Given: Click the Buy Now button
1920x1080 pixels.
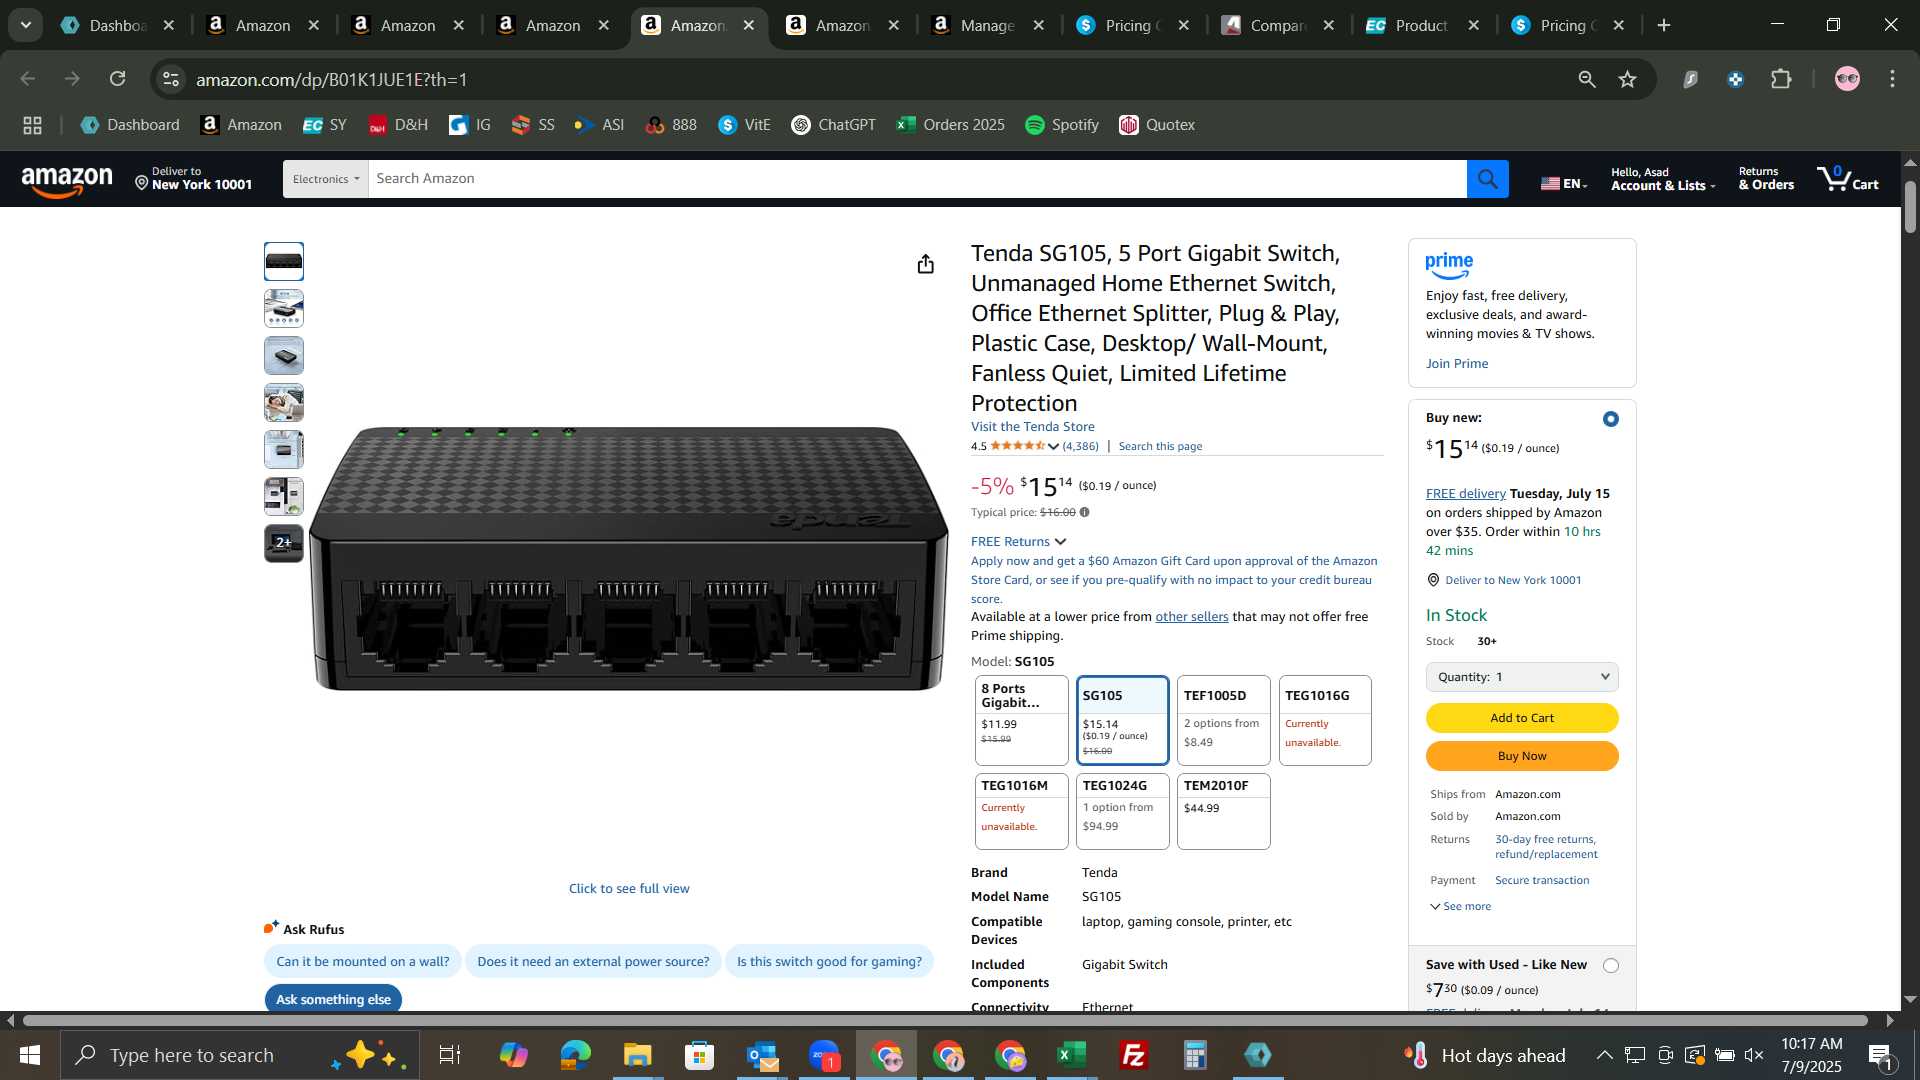Looking at the screenshot, I should pyautogui.click(x=1522, y=756).
